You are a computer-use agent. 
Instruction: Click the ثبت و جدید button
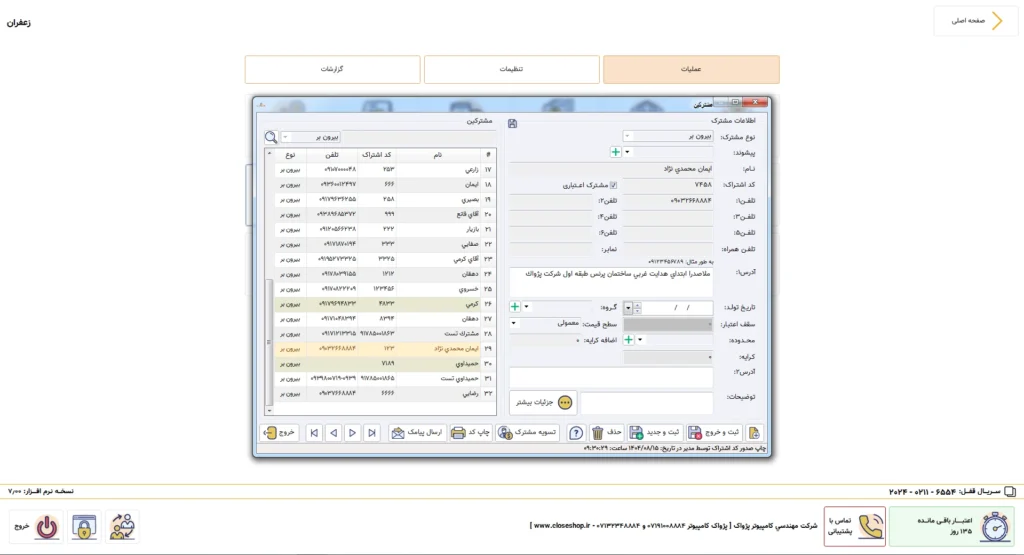coord(655,433)
